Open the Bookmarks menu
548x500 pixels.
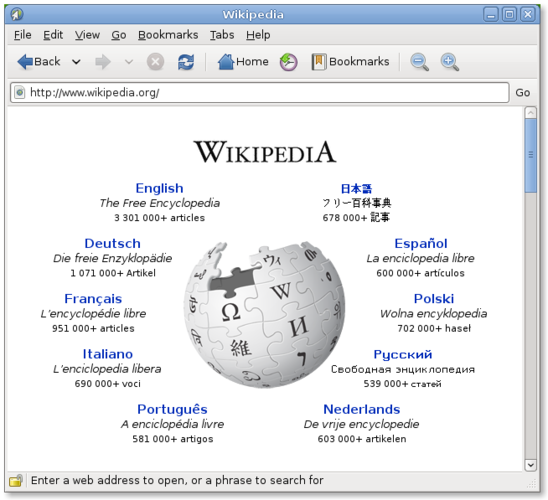pos(168,35)
